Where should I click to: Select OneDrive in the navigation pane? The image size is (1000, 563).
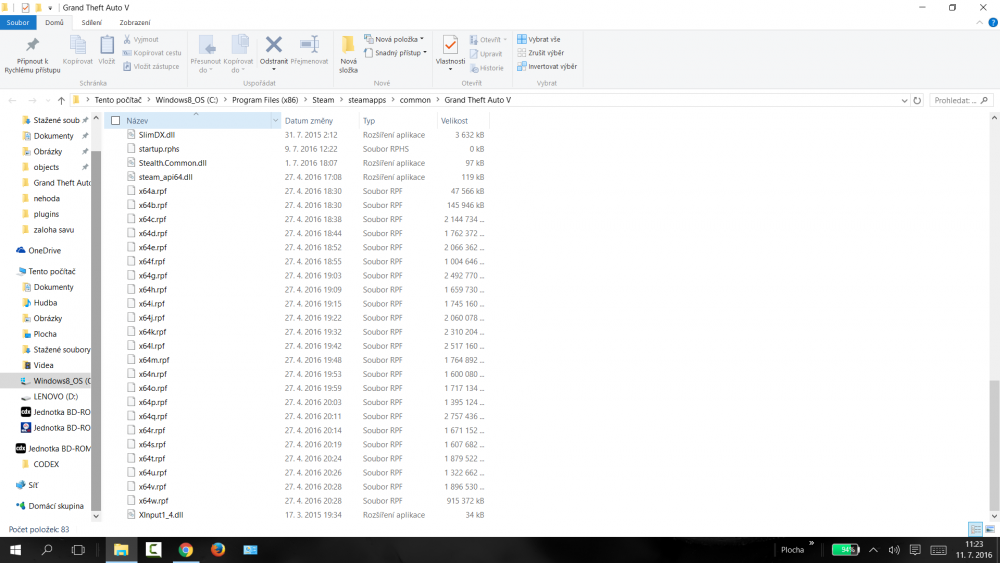click(x=44, y=251)
